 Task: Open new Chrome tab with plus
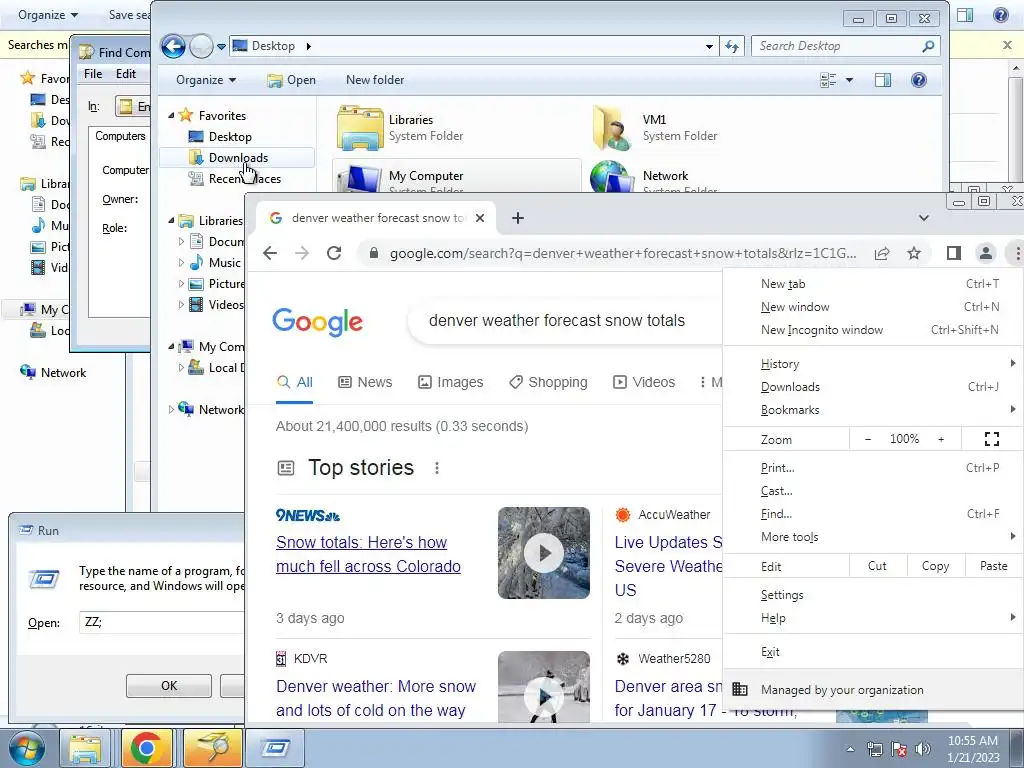click(518, 218)
